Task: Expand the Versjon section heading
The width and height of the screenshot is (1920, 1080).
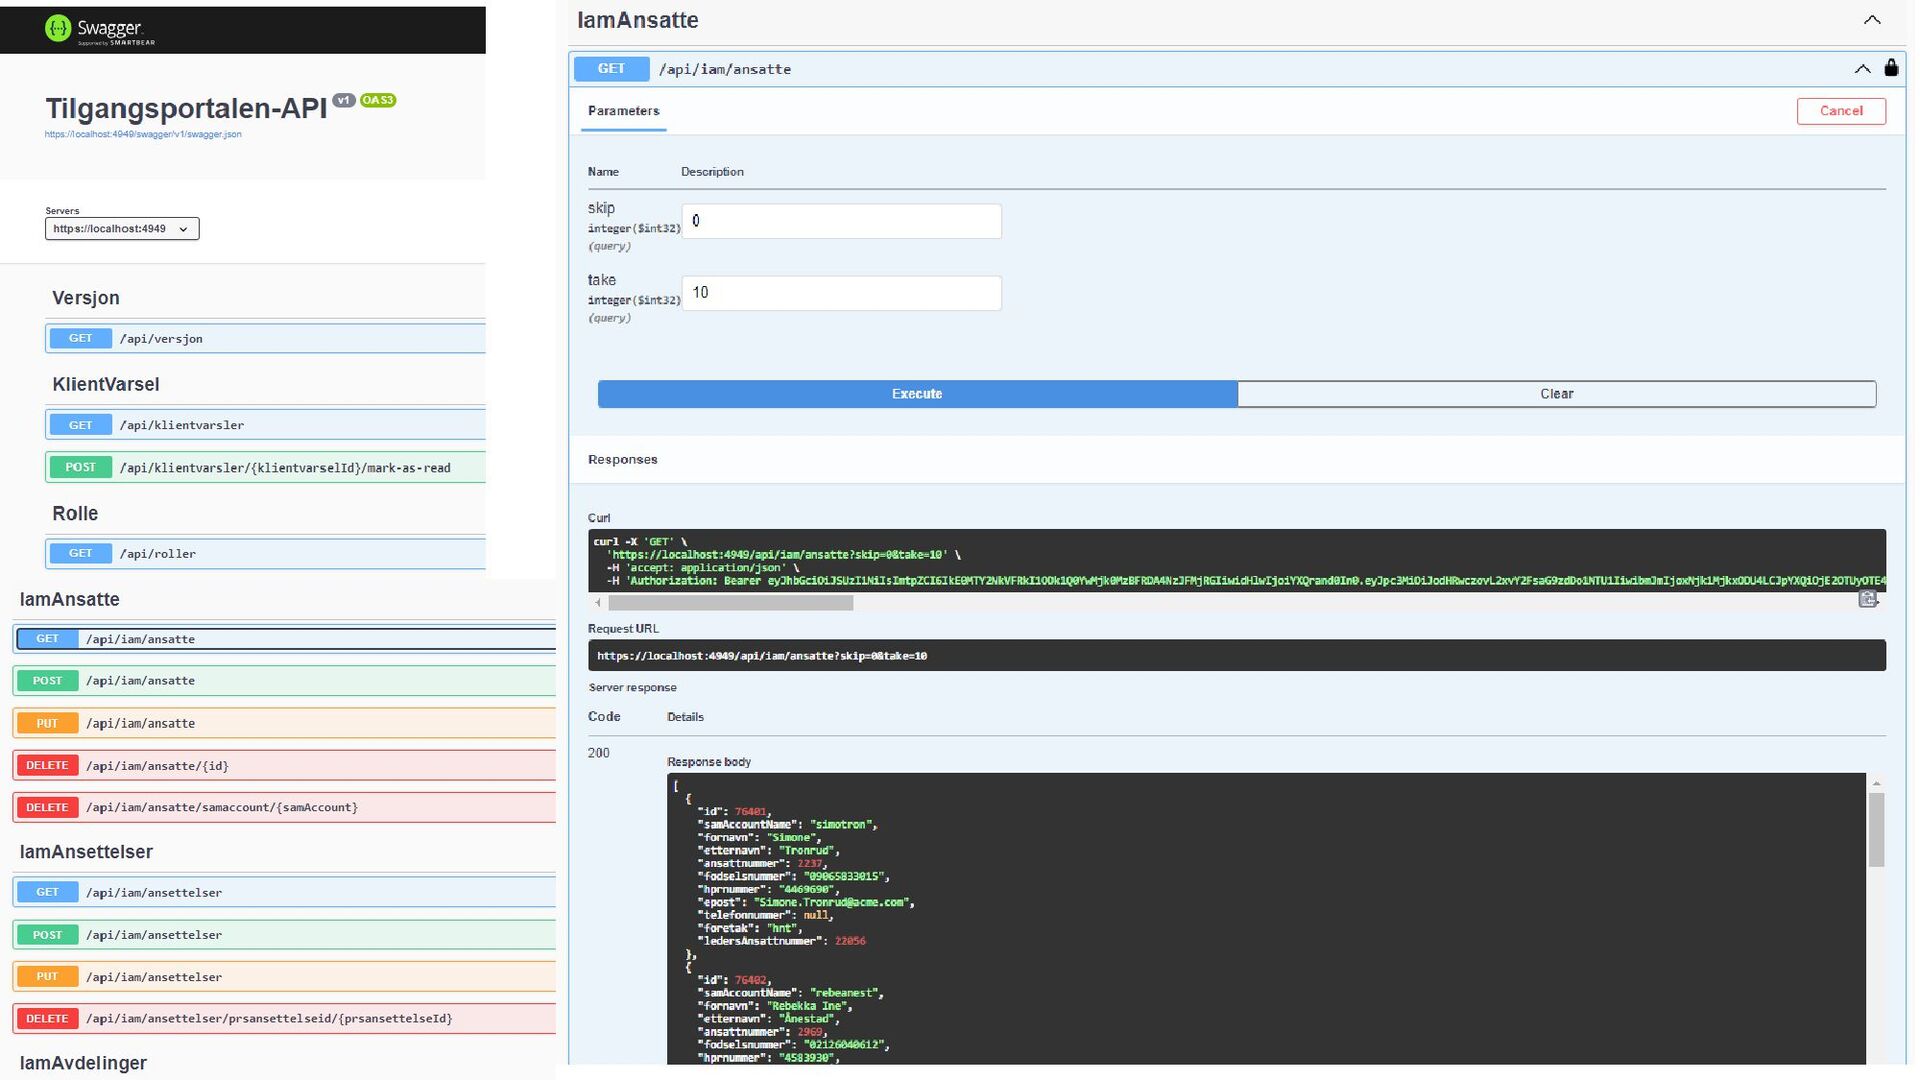Action: (86, 298)
